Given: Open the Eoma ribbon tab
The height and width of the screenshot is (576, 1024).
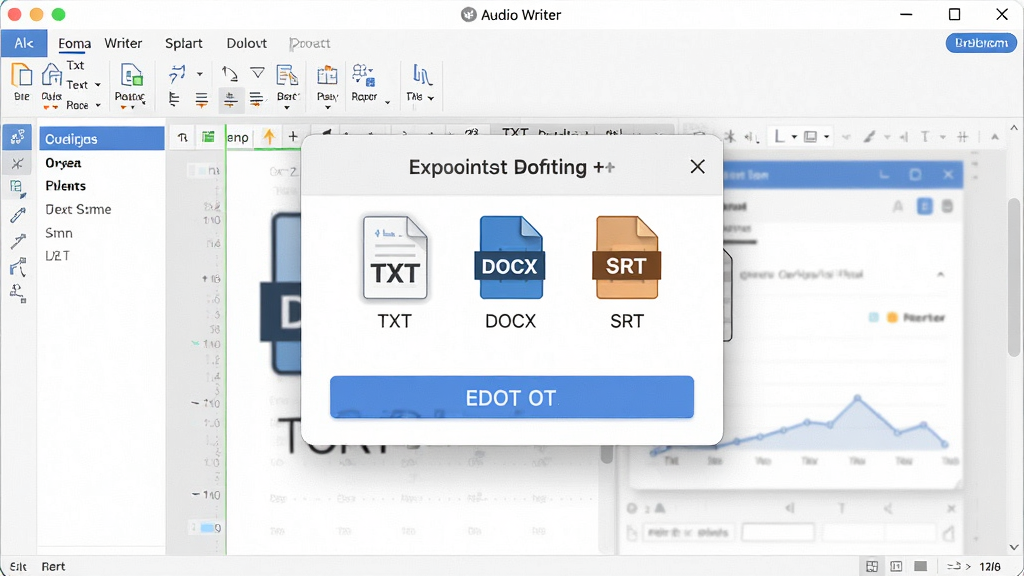Looking at the screenshot, I should point(74,44).
